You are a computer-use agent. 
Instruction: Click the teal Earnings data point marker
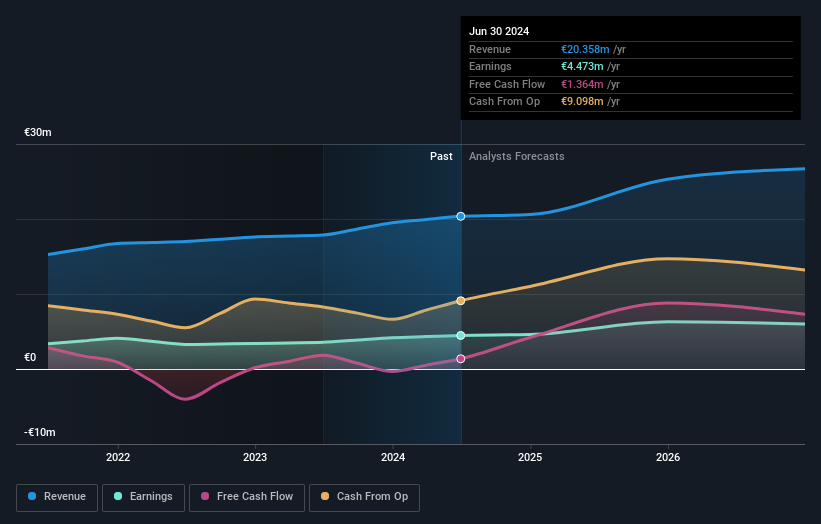pyautogui.click(x=461, y=336)
